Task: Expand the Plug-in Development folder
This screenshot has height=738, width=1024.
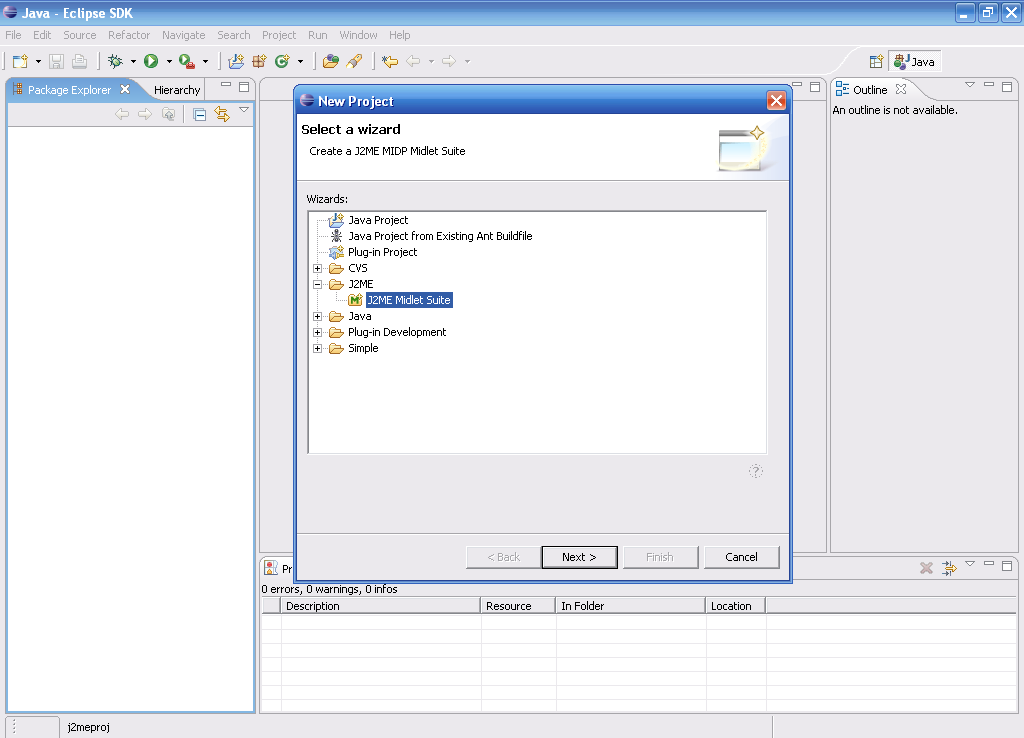Action: coord(317,332)
